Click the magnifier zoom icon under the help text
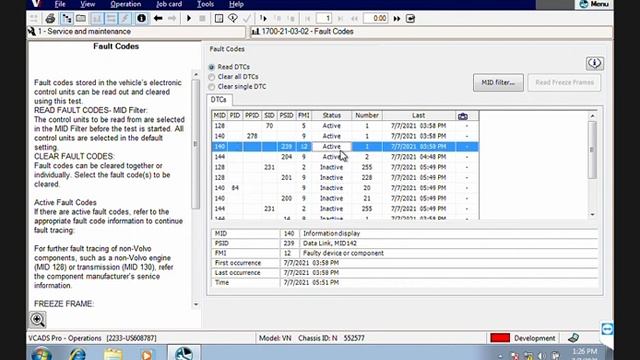 coord(38,320)
